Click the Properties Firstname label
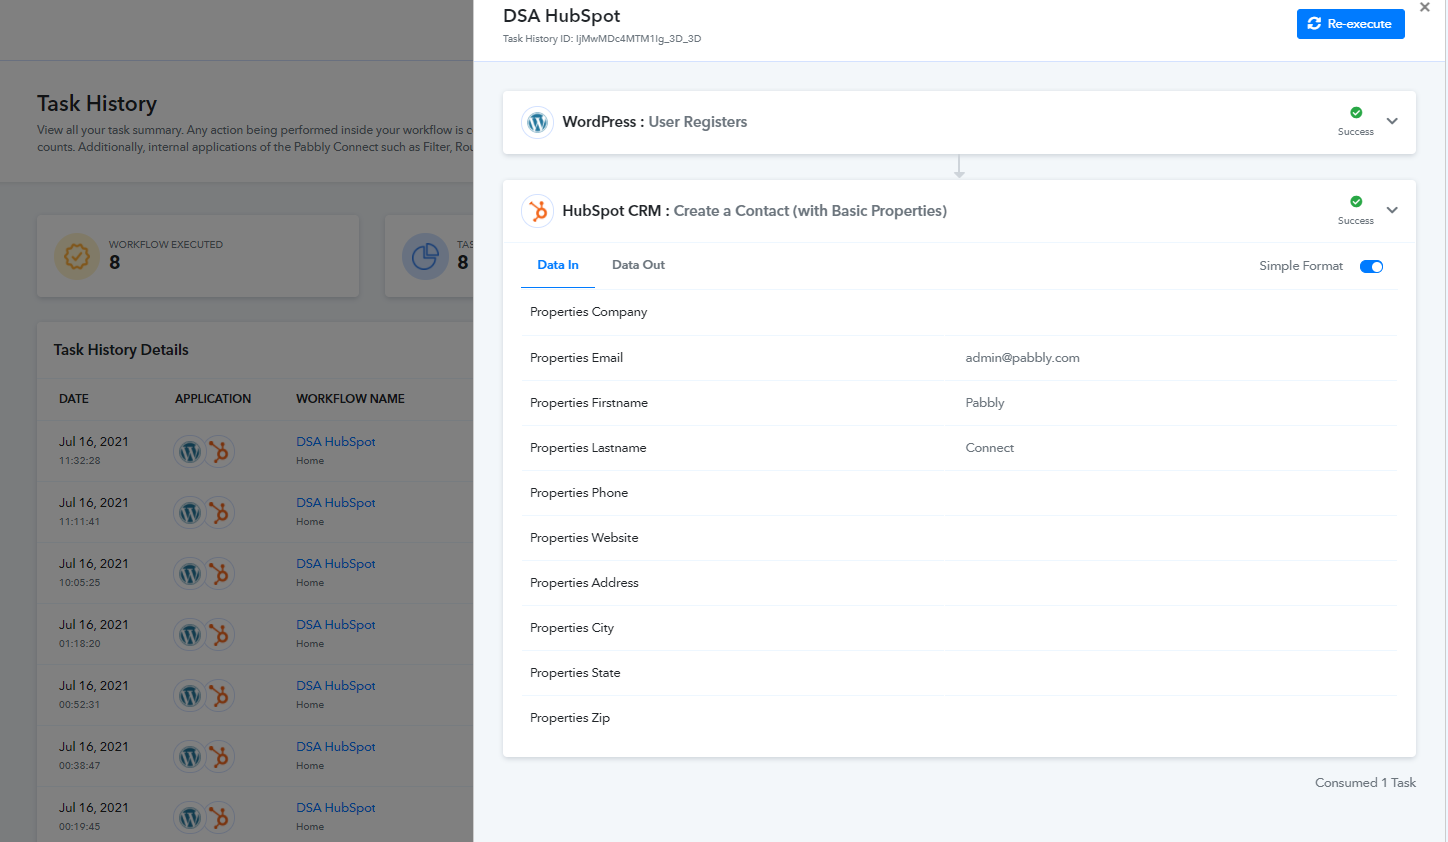1448x842 pixels. (x=589, y=403)
